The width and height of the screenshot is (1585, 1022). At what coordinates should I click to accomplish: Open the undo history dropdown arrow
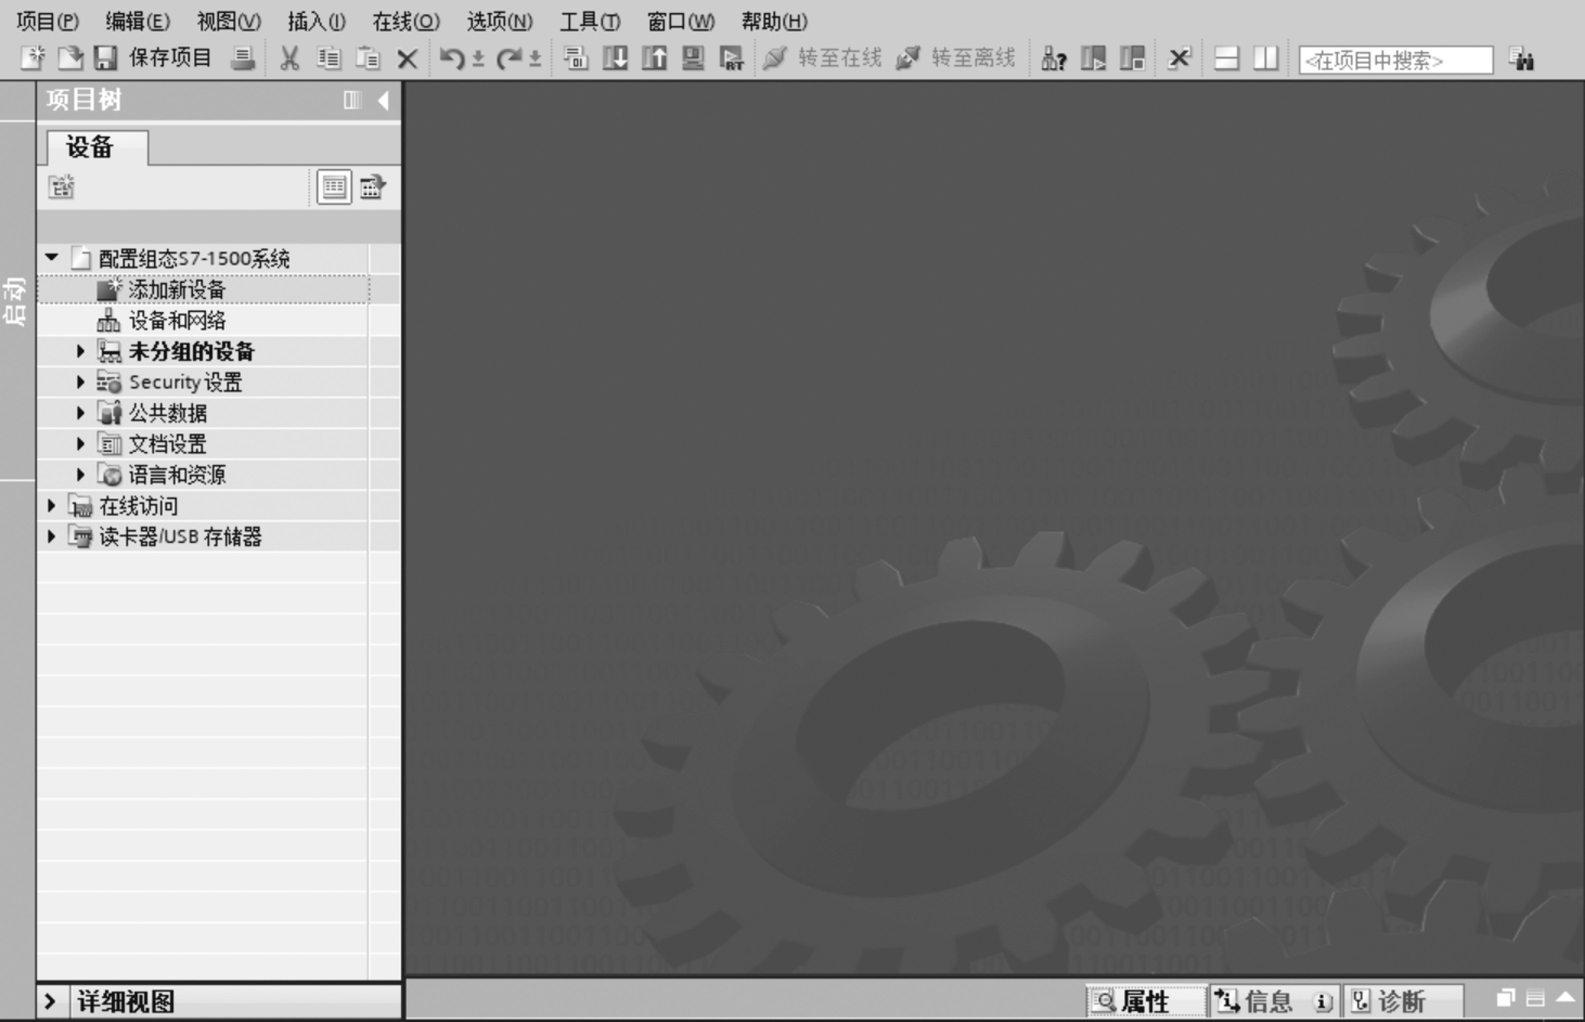479,59
